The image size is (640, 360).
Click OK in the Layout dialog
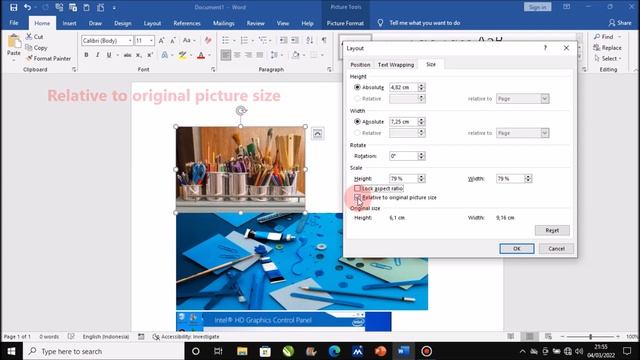click(x=517, y=249)
